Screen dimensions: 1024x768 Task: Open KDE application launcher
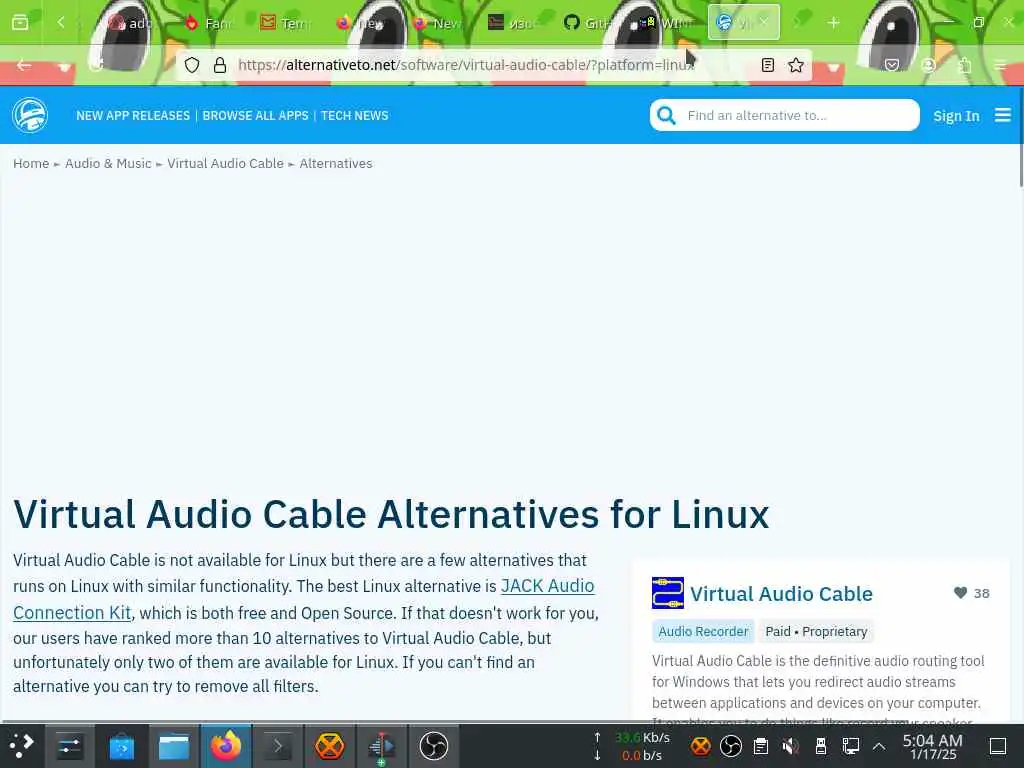pos(22,746)
